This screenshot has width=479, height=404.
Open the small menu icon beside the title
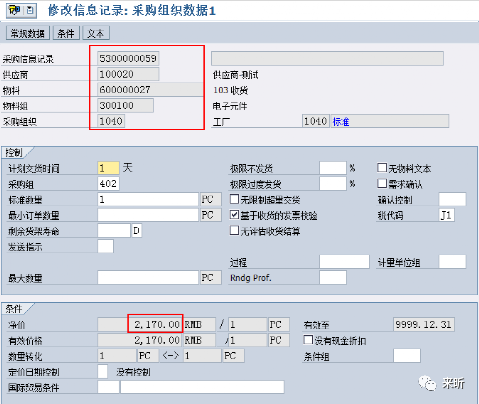click(30, 10)
